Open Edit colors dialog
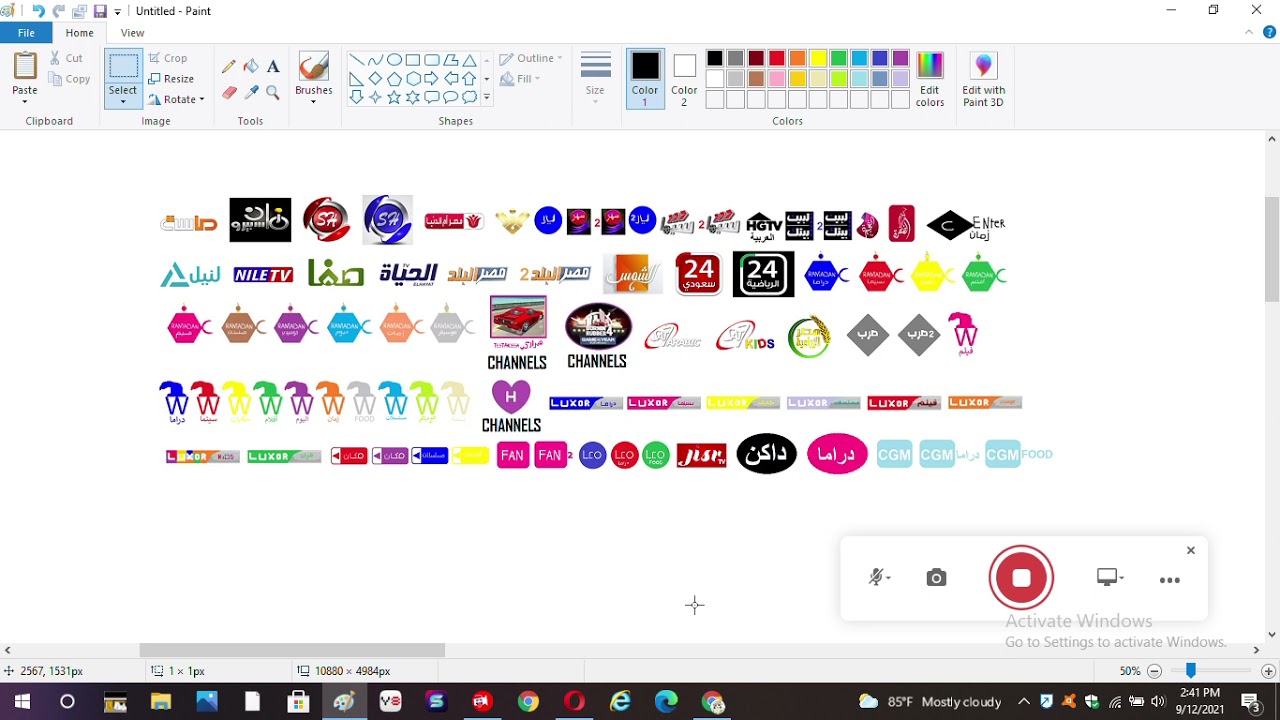Image resolution: width=1280 pixels, height=720 pixels. click(930, 78)
